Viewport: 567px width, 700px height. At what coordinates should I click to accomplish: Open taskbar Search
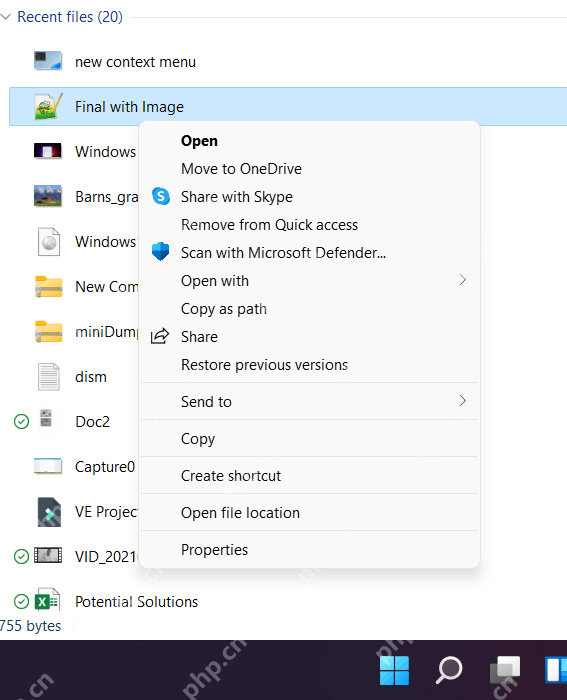coord(449,670)
